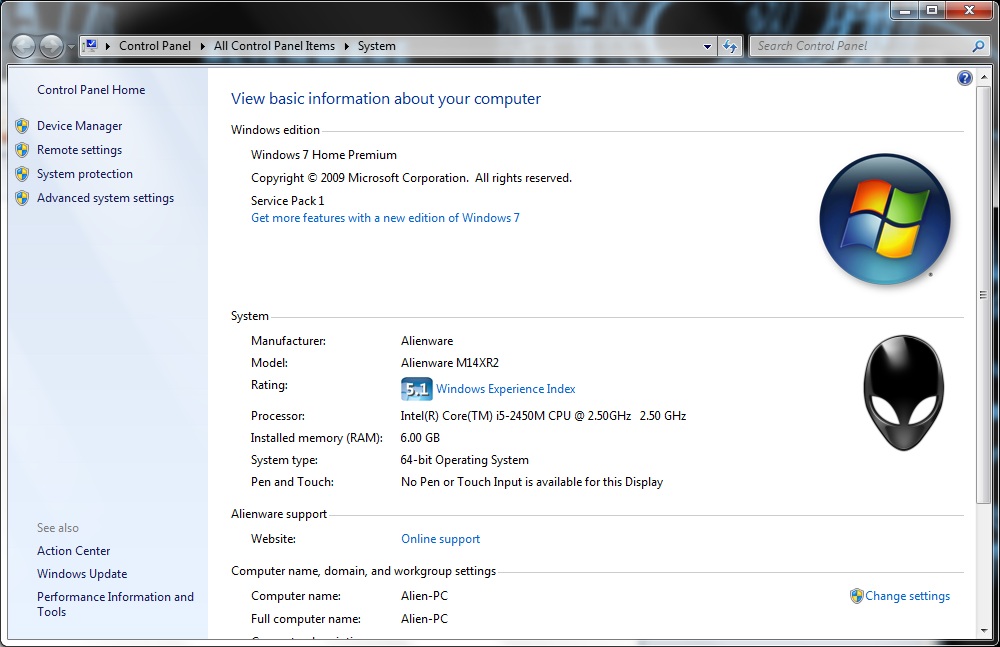Minimize the System window

point(904,10)
